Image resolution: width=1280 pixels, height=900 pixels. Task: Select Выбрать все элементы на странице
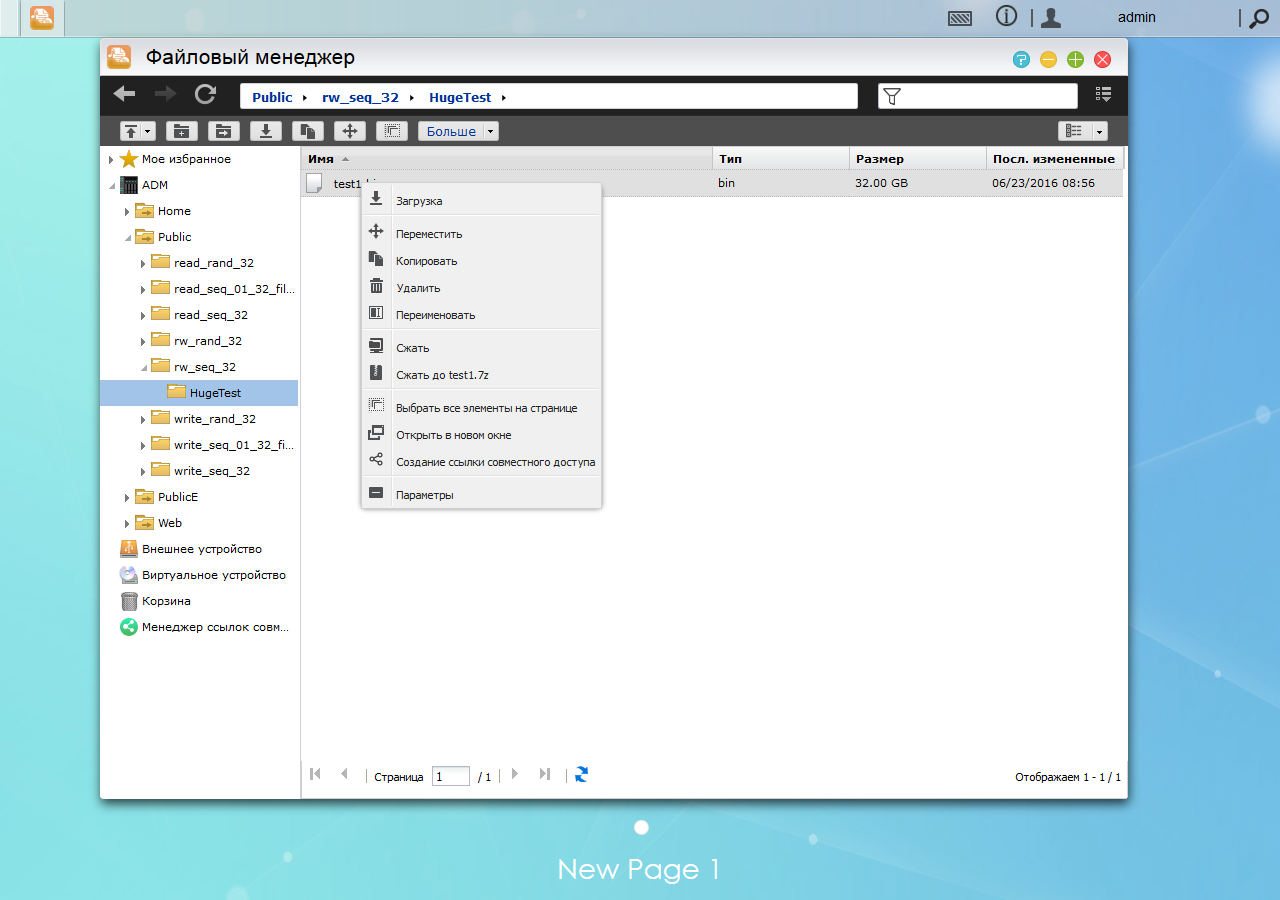pos(481,408)
